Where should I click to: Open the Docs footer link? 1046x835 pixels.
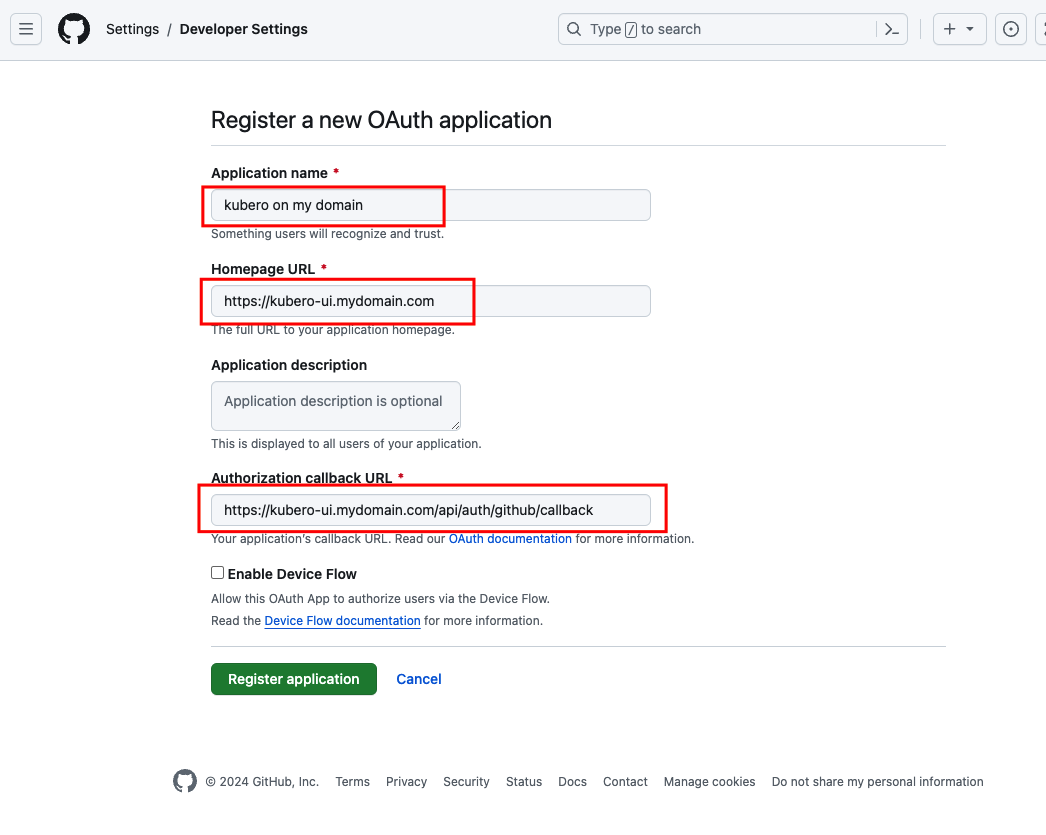(572, 782)
